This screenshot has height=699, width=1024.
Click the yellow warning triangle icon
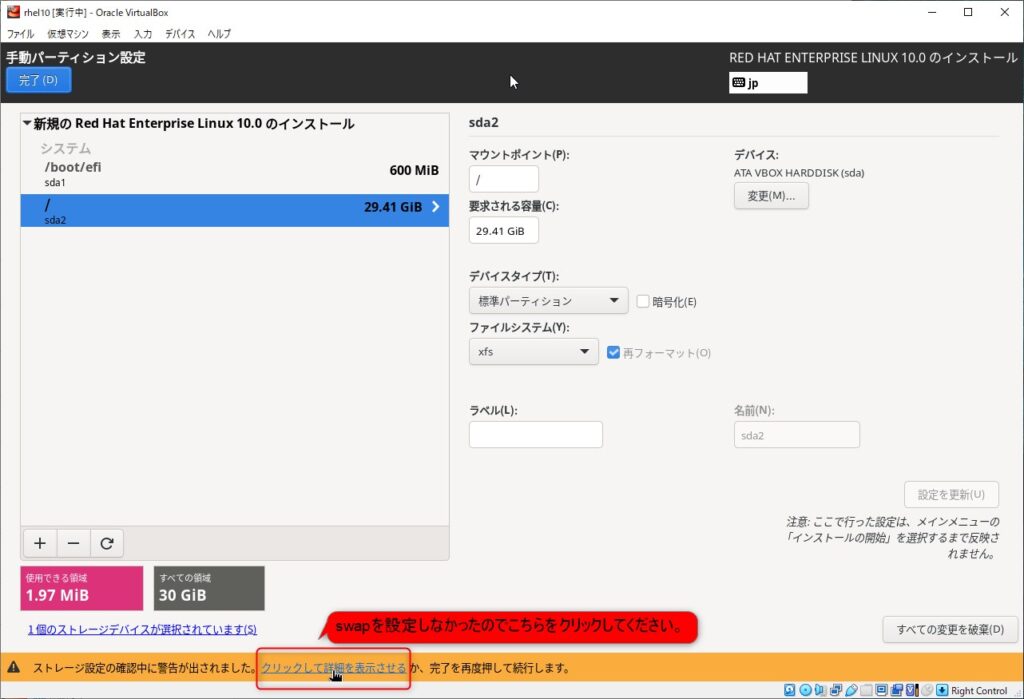(x=14, y=668)
